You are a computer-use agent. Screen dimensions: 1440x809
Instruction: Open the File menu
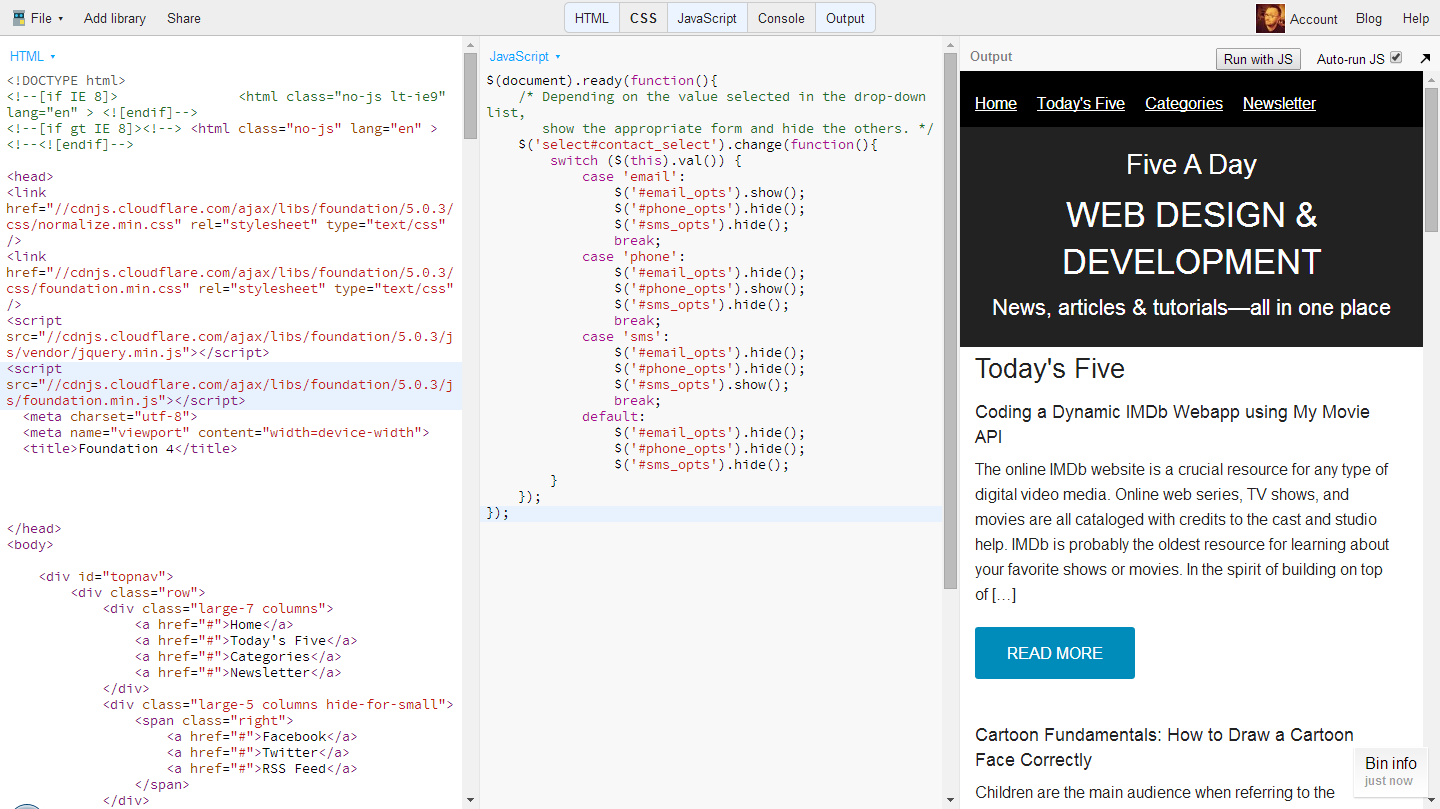coord(47,18)
